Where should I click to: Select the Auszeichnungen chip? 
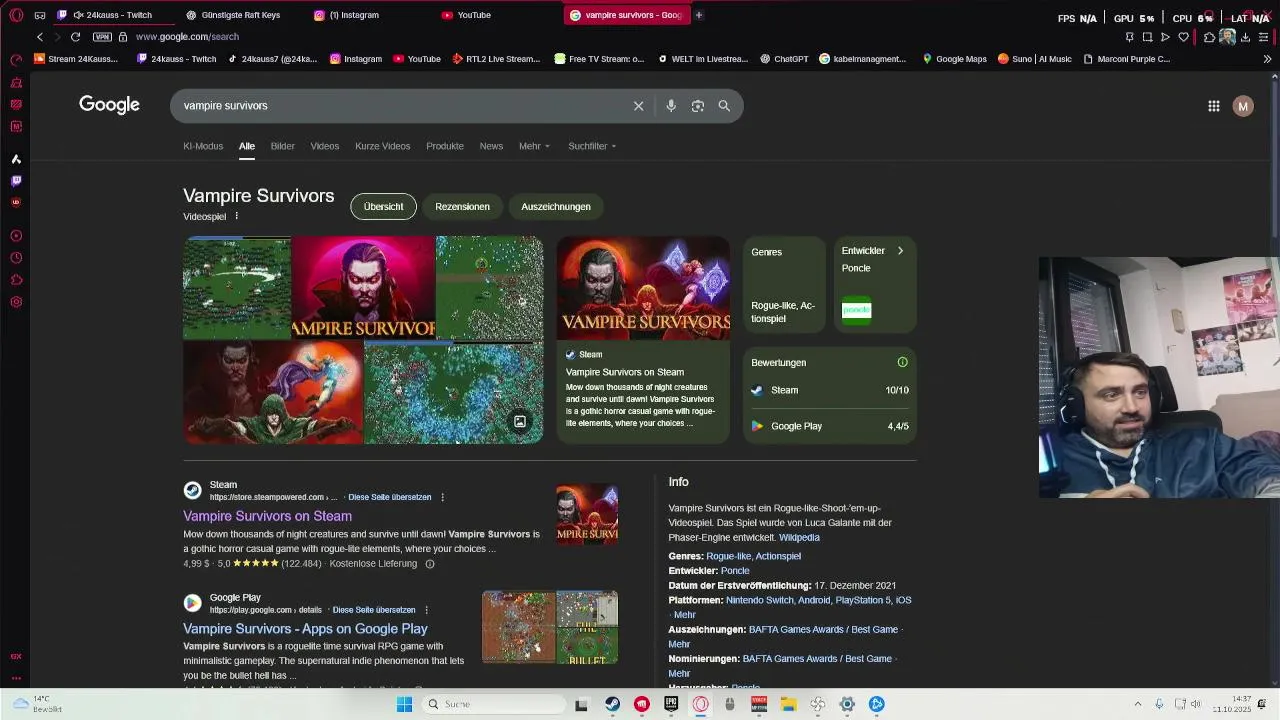point(556,207)
